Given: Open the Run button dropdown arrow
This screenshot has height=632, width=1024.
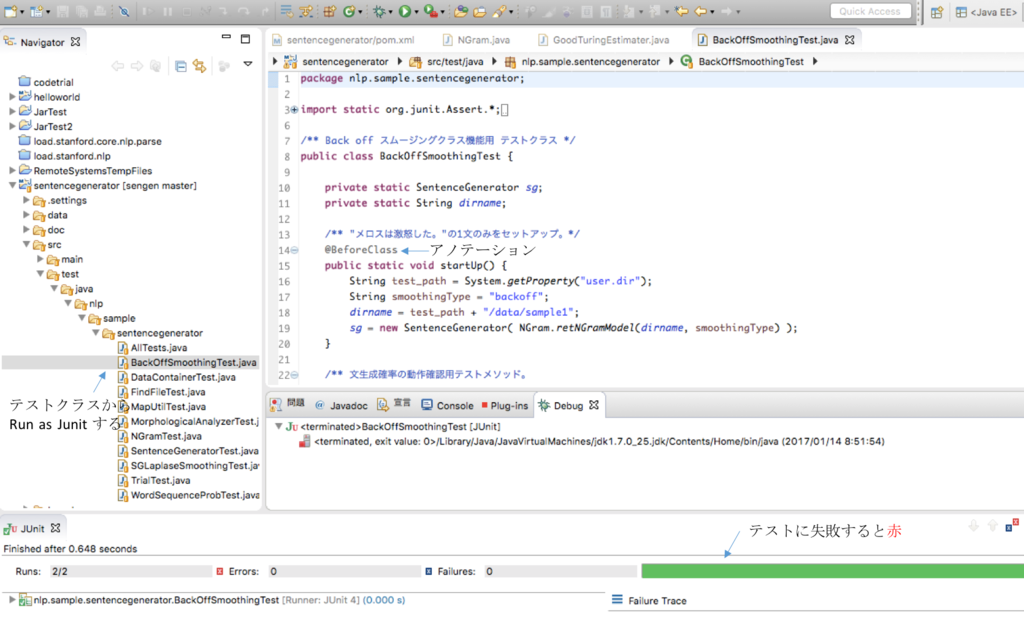Looking at the screenshot, I should (417, 12).
